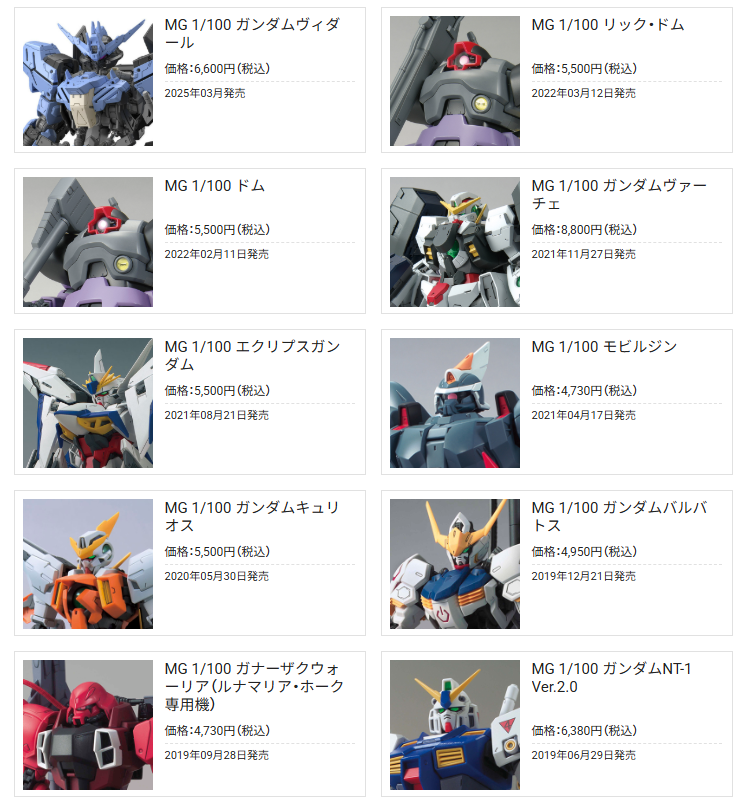Click the MG 1/100 リック・ドム title
The image size is (741, 806).
pyautogui.click(x=607, y=25)
